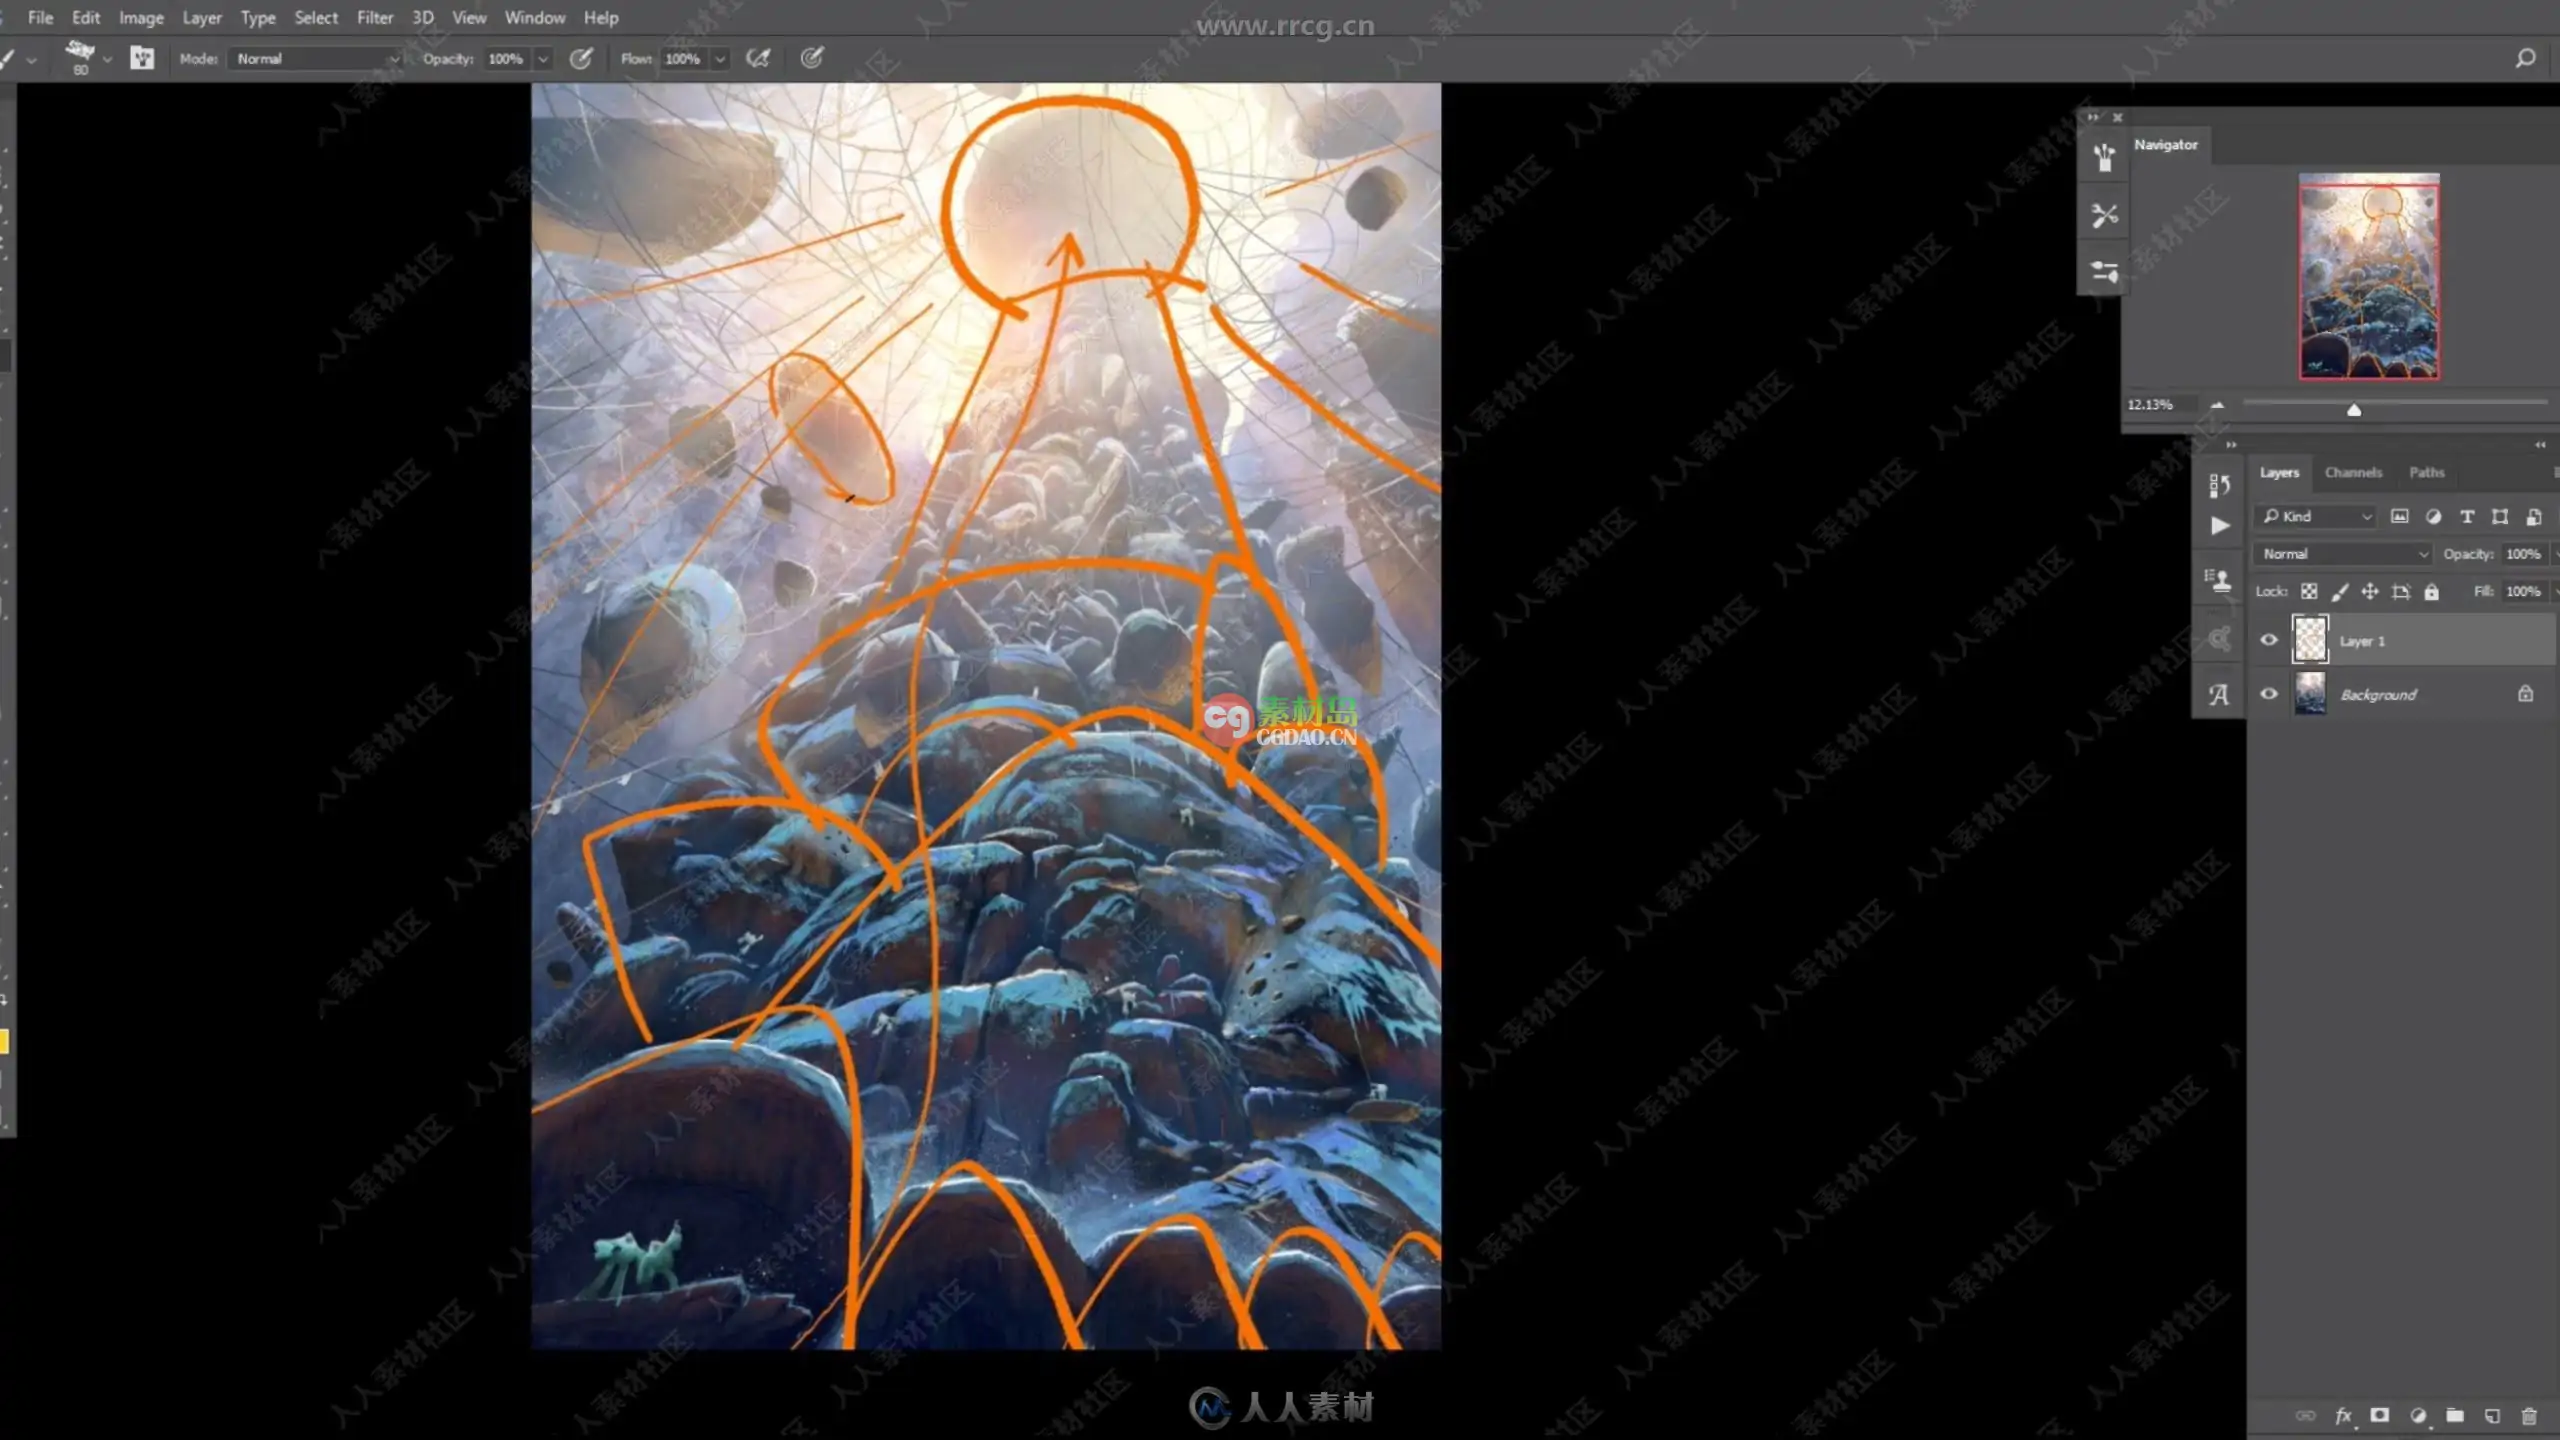Hide Layer 1 visibility eye
The height and width of the screenshot is (1440, 2560).
(2269, 640)
